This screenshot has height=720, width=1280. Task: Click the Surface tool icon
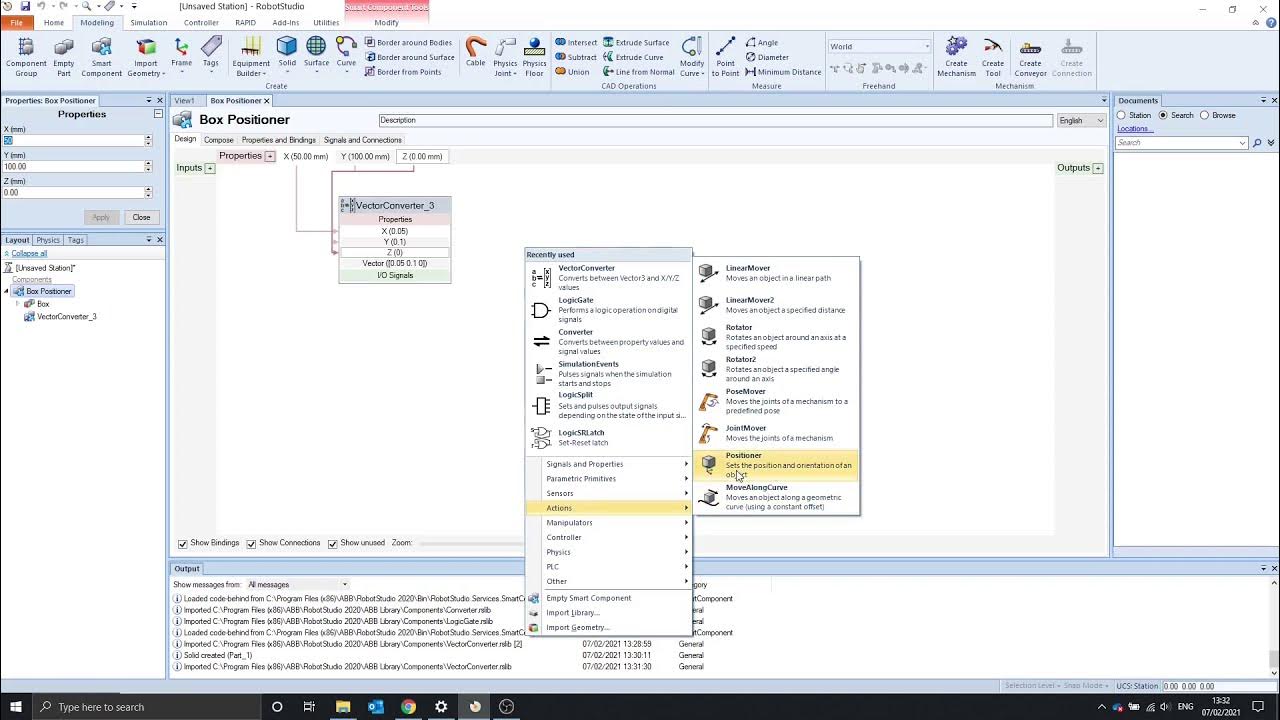(x=316, y=47)
